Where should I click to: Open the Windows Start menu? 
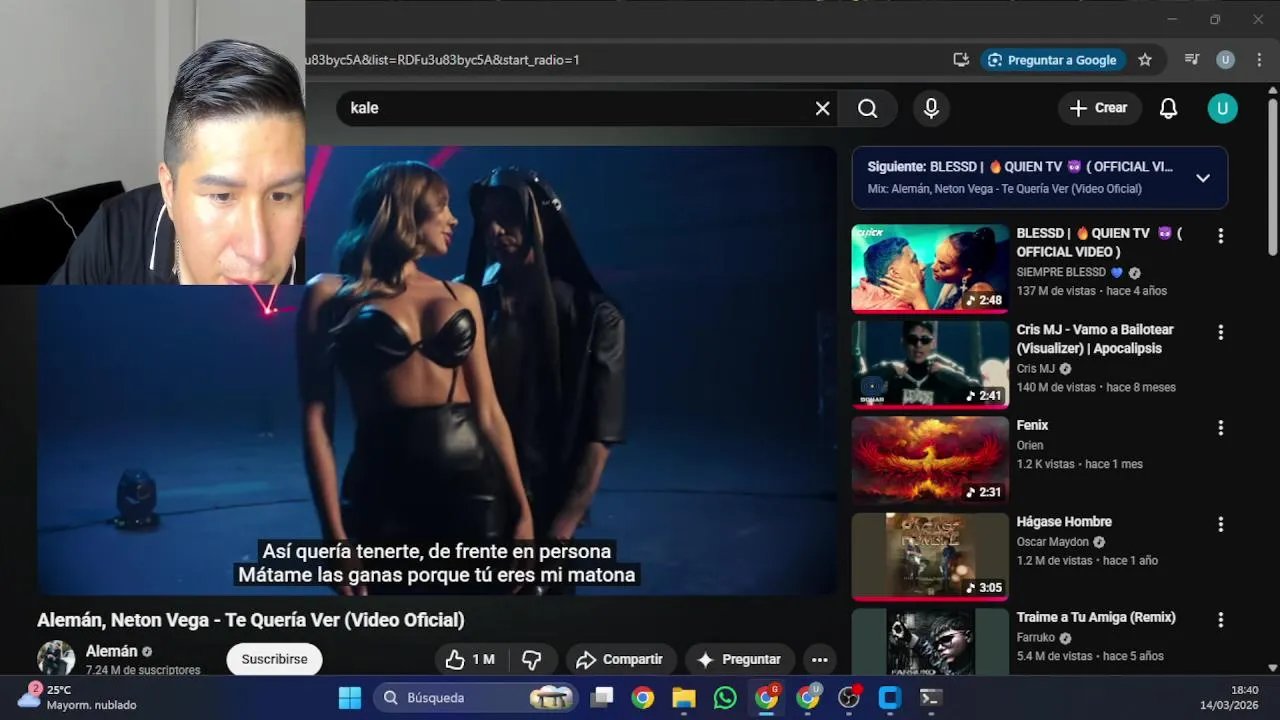[x=350, y=698]
